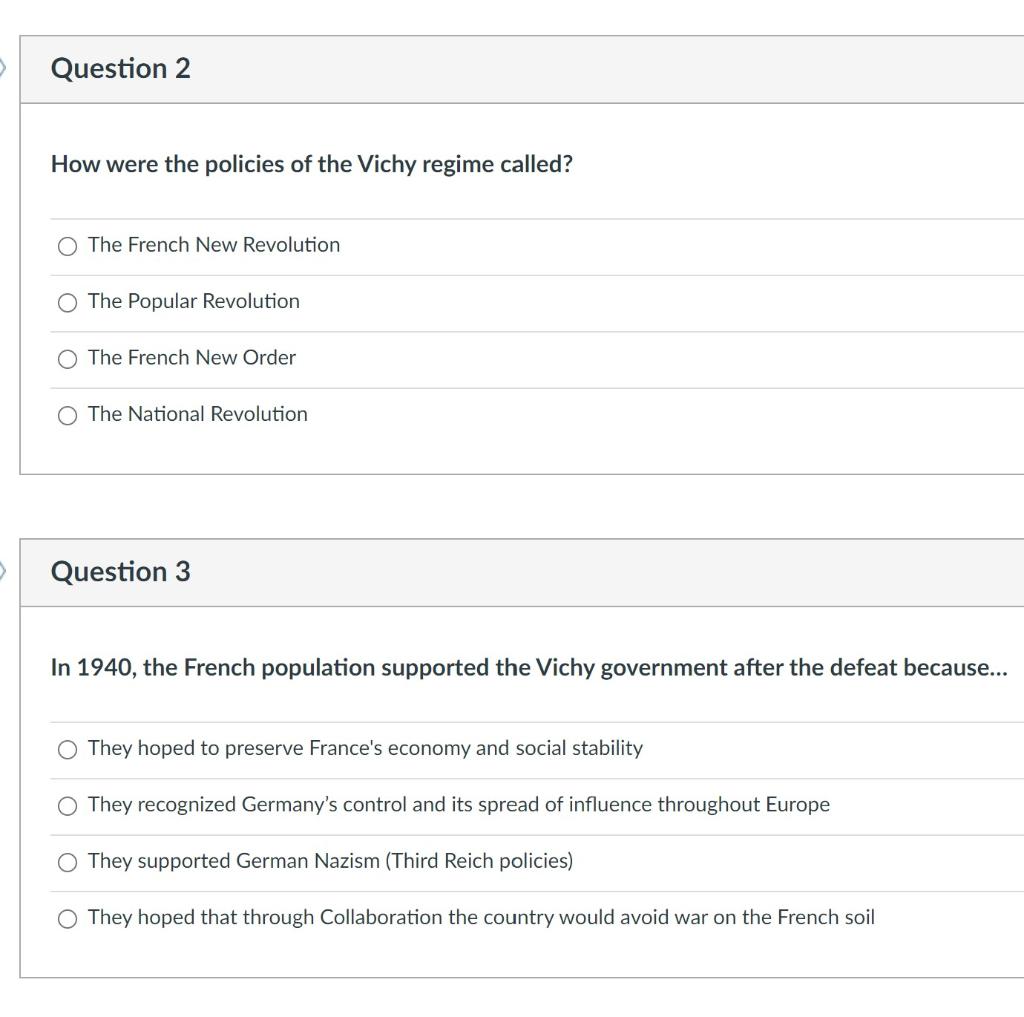The width and height of the screenshot is (1024, 1017).
Task: Click the label text 'The Popular Revolution'
Action: 193,302
